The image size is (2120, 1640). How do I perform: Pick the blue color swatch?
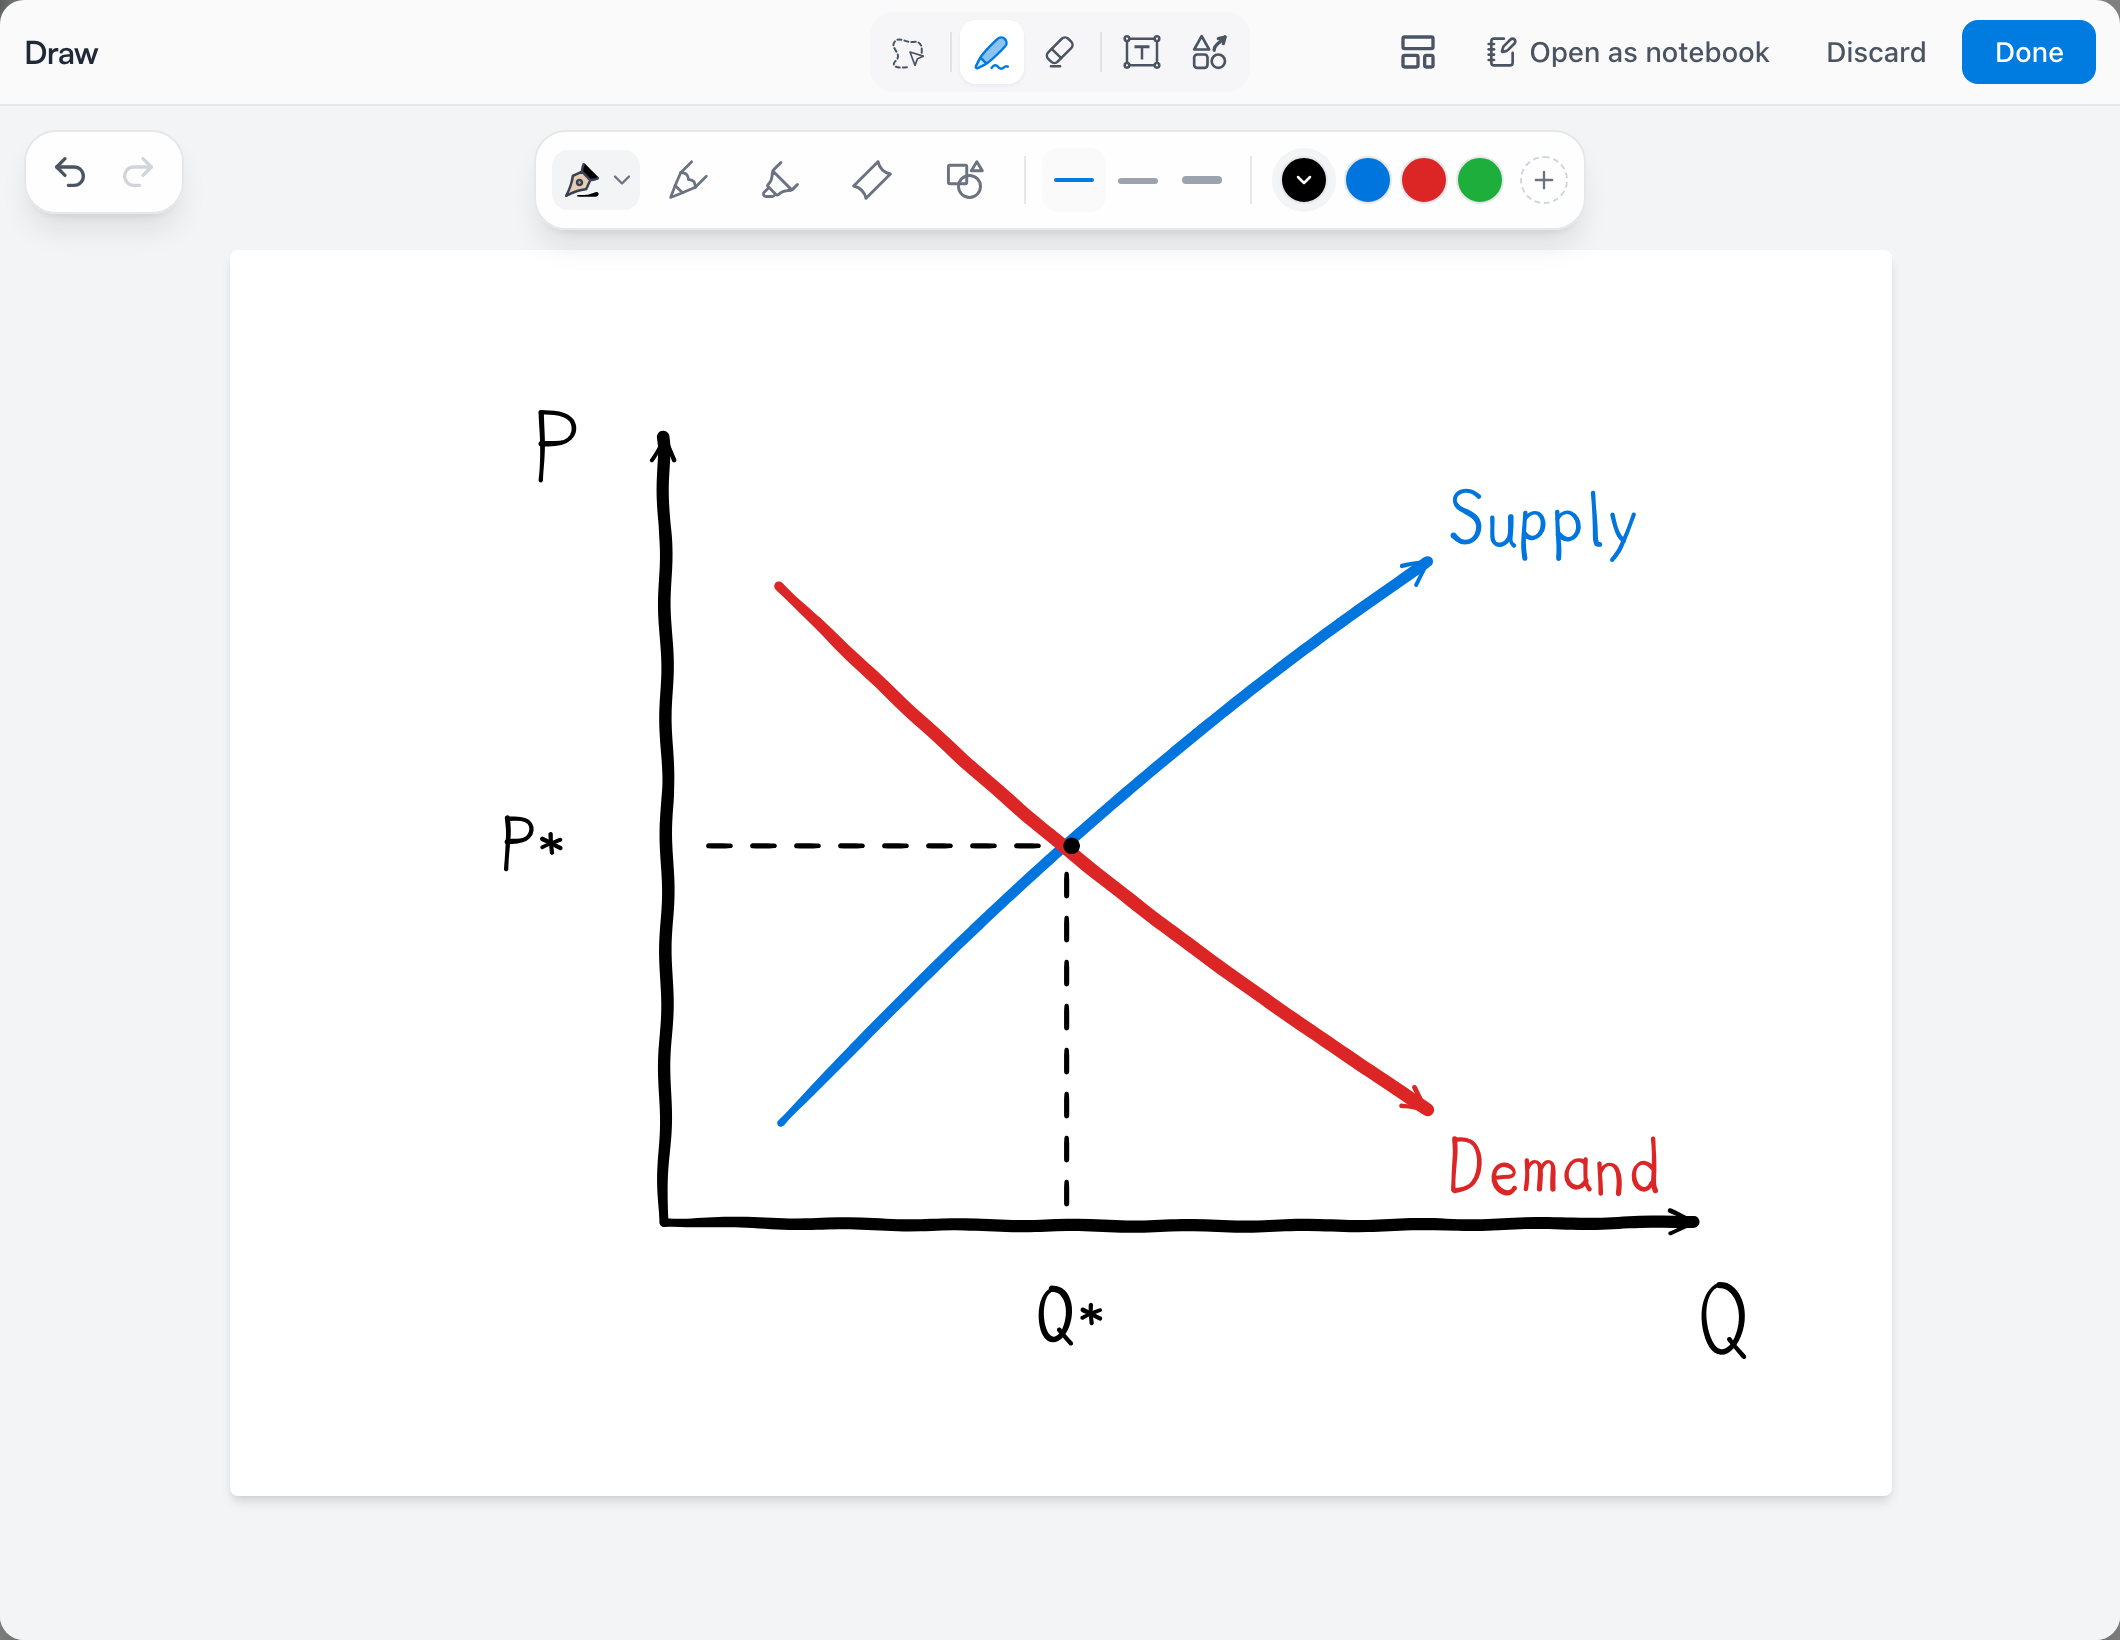click(x=1368, y=181)
